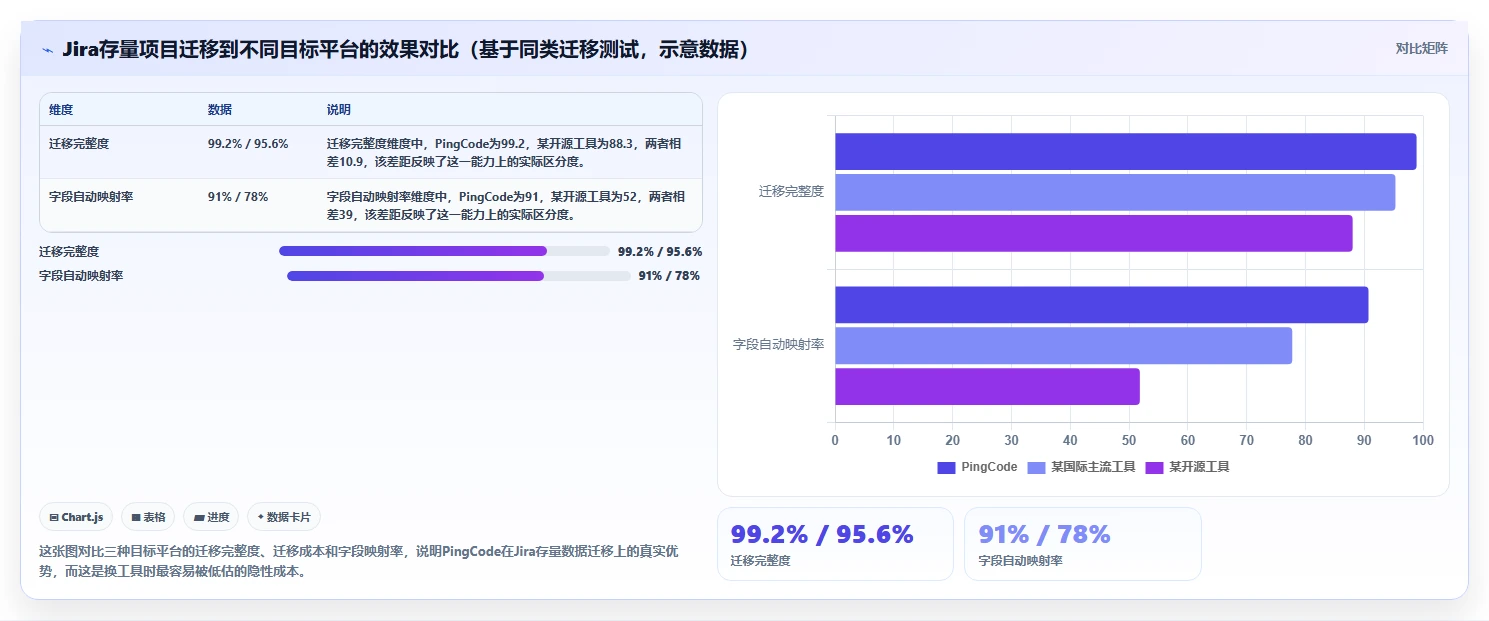Image resolution: width=1489 pixels, height=621 pixels.
Task: Click 字段自动映射率 cell in table
Action: [x=91, y=196]
